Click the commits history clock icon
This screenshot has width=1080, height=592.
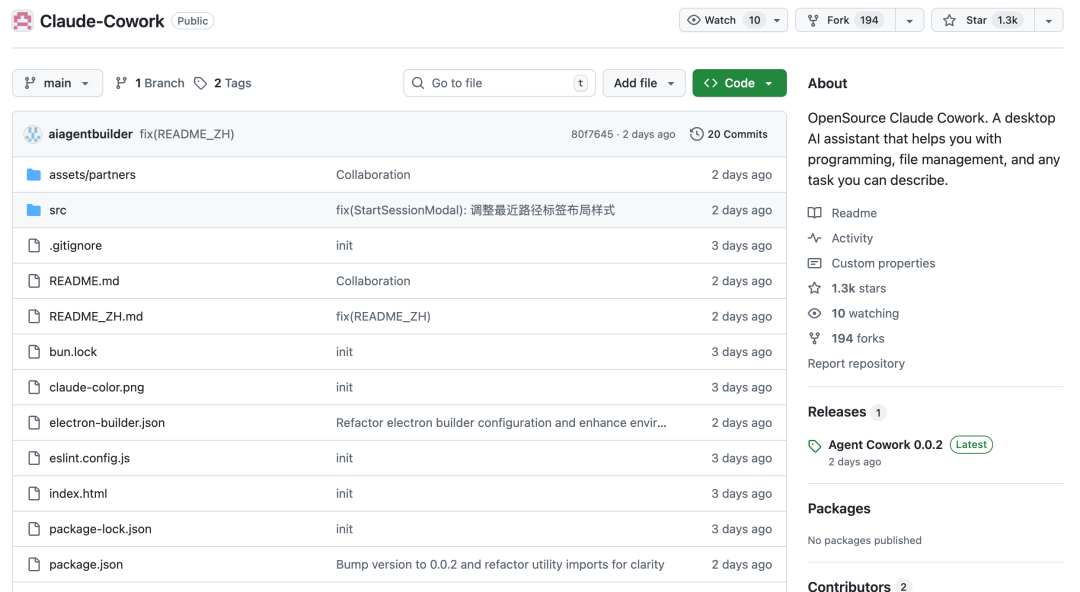(697, 134)
